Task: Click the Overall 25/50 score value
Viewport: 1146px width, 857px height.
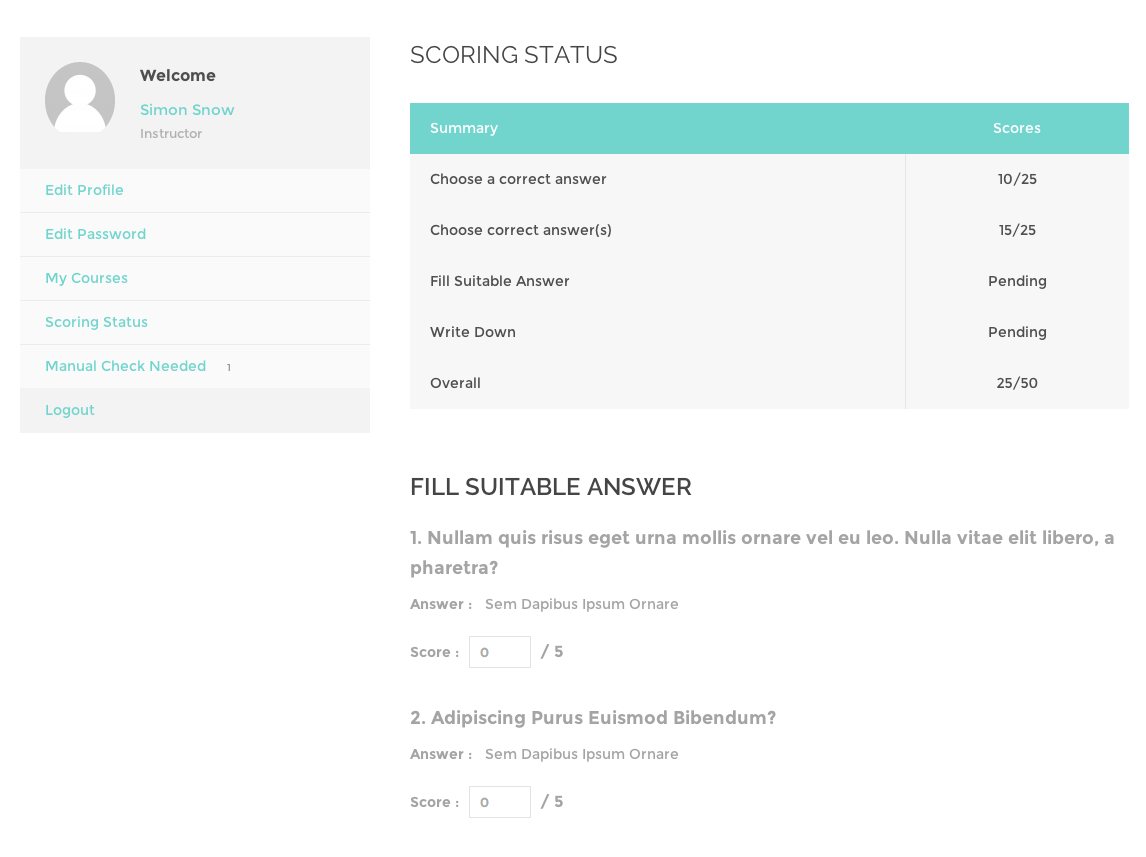Action: (x=1017, y=383)
